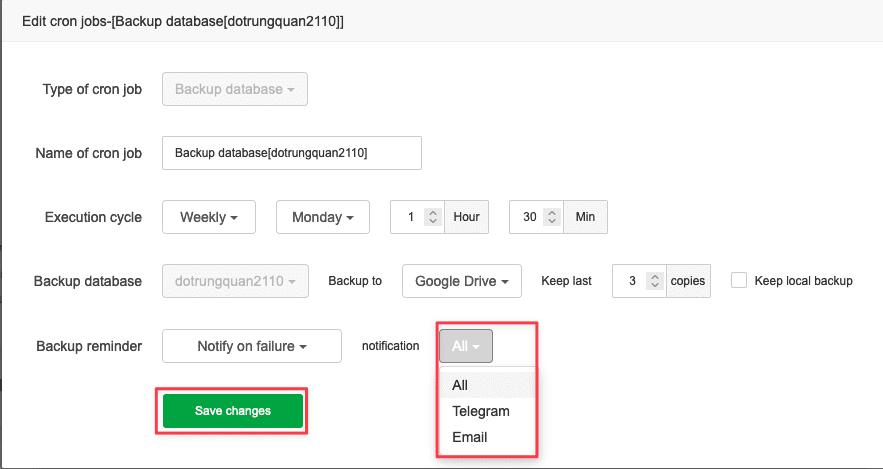883x469 pixels.
Task: Expand the Notify on failure dropdown
Action: coord(251,346)
